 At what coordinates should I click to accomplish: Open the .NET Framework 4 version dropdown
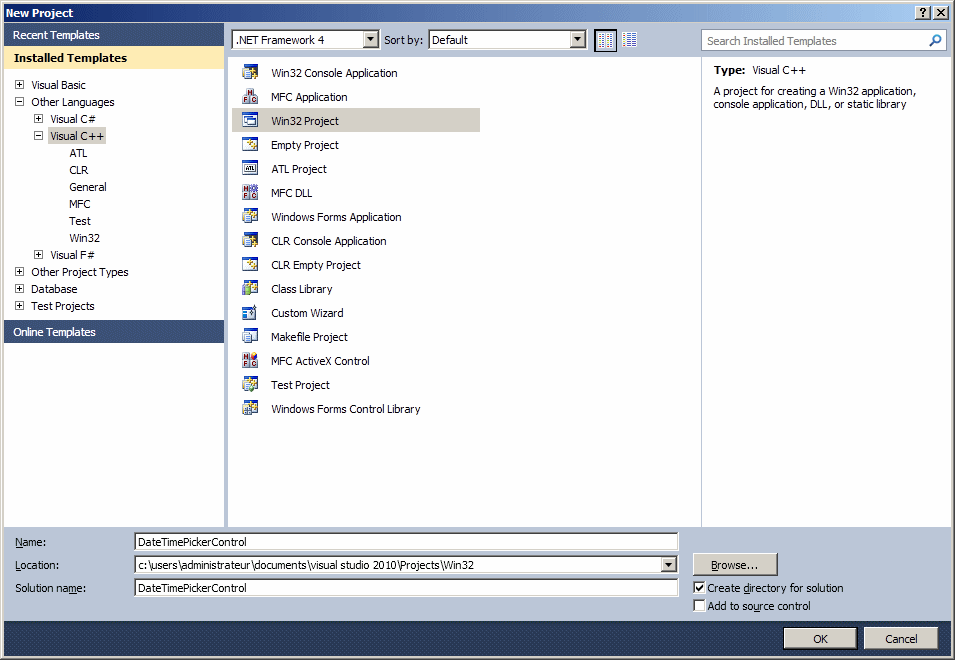(x=370, y=40)
